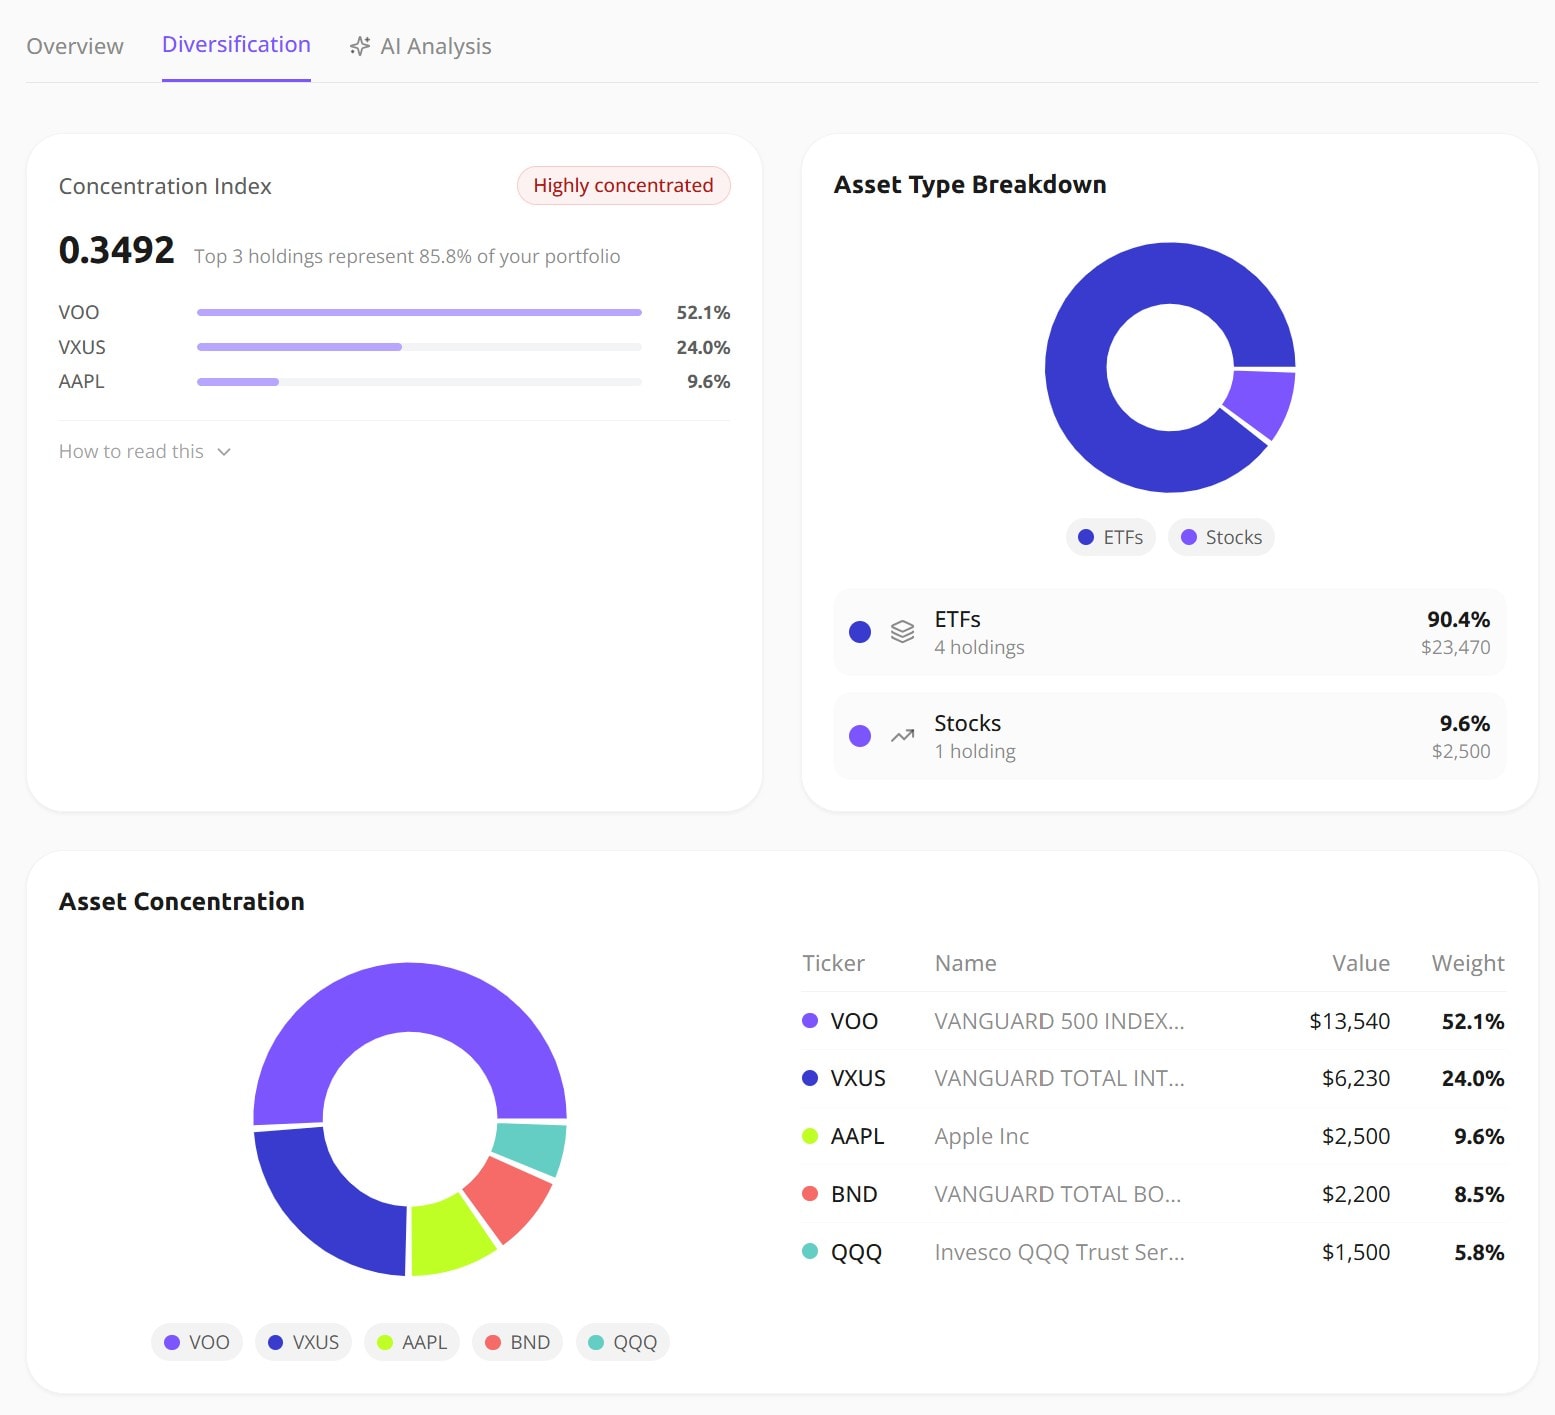Click the VOO slice in concentration donut
1555x1415 pixels.
(x=410, y=997)
